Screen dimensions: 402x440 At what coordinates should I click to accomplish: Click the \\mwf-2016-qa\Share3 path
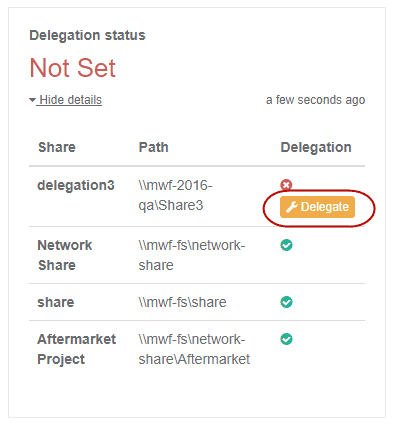175,195
